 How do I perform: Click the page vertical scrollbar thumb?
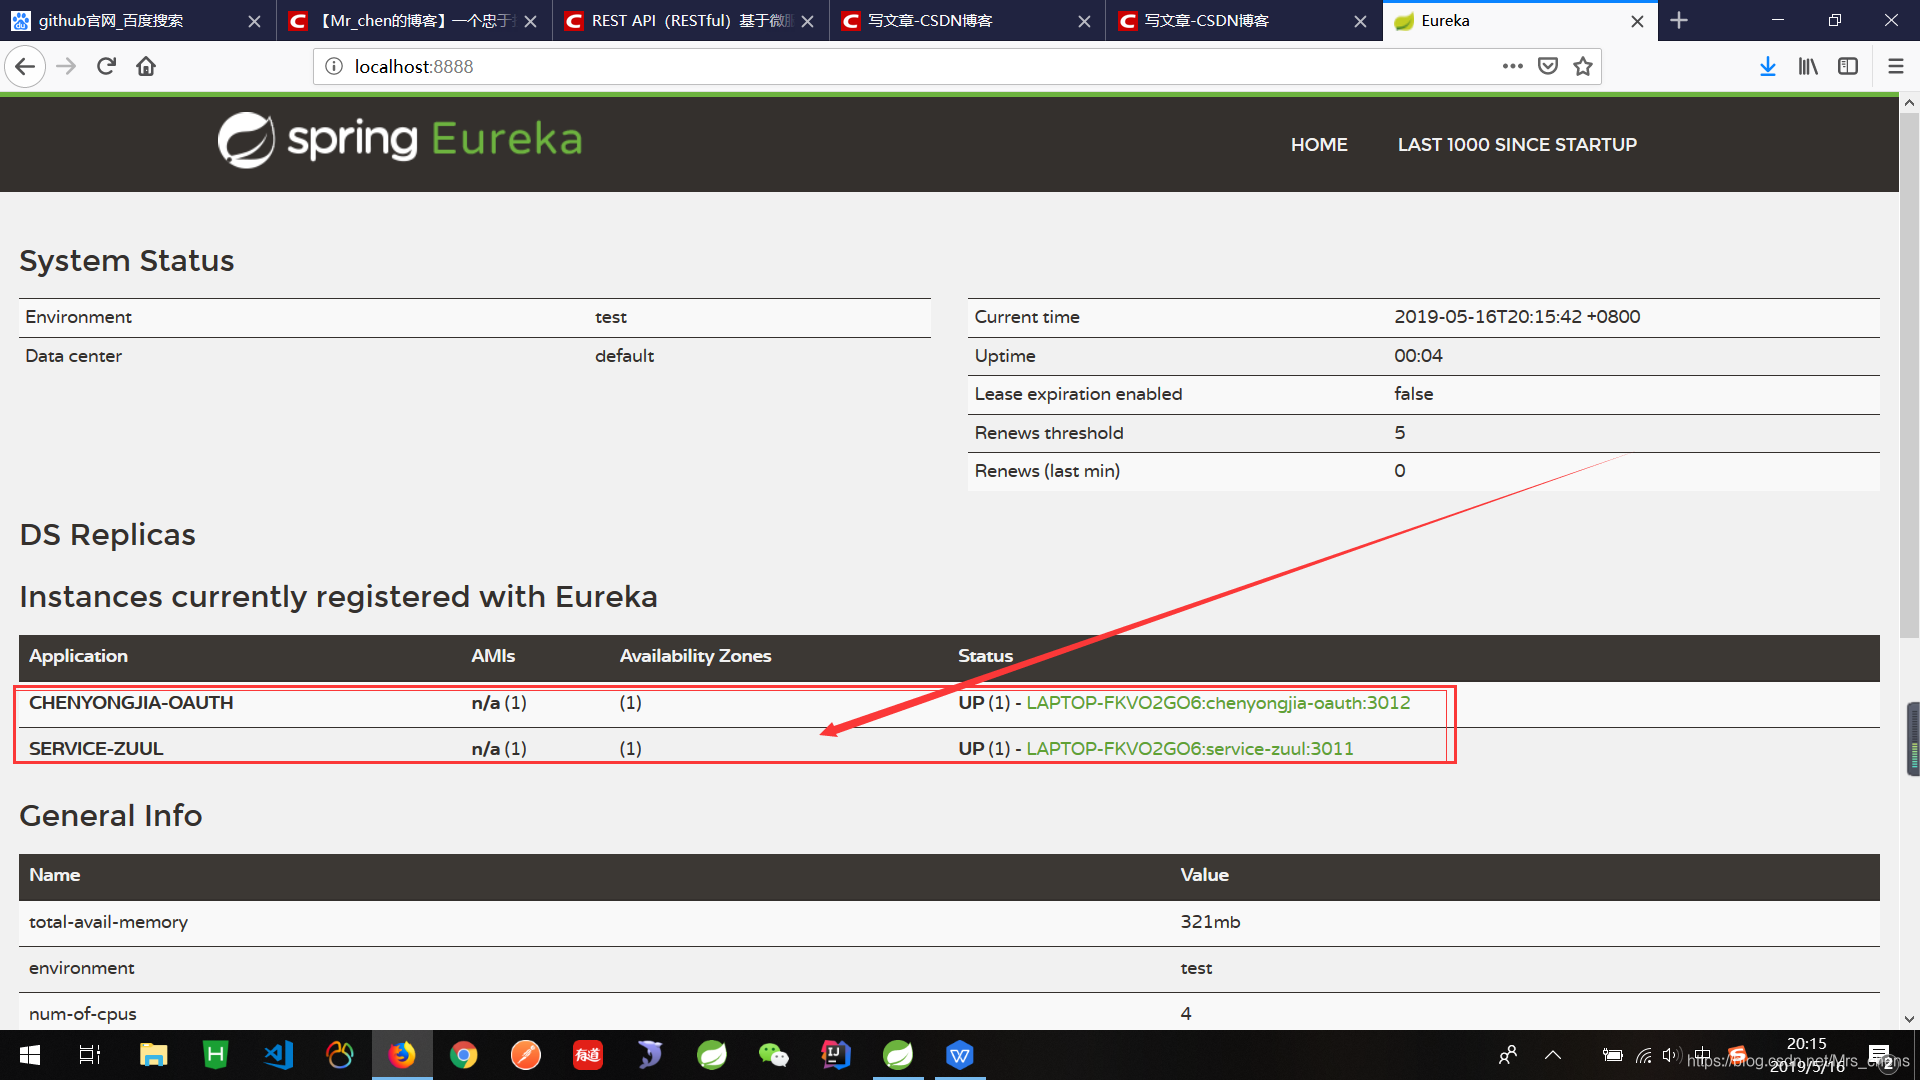point(1908,375)
